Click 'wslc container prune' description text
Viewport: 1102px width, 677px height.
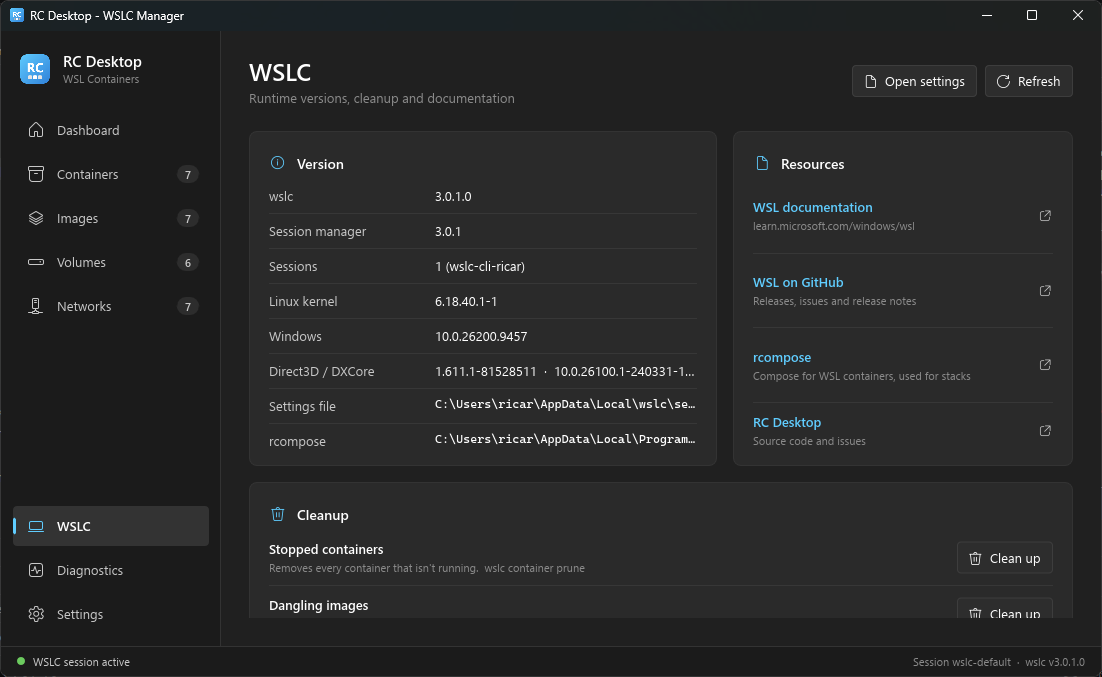[x=534, y=568]
